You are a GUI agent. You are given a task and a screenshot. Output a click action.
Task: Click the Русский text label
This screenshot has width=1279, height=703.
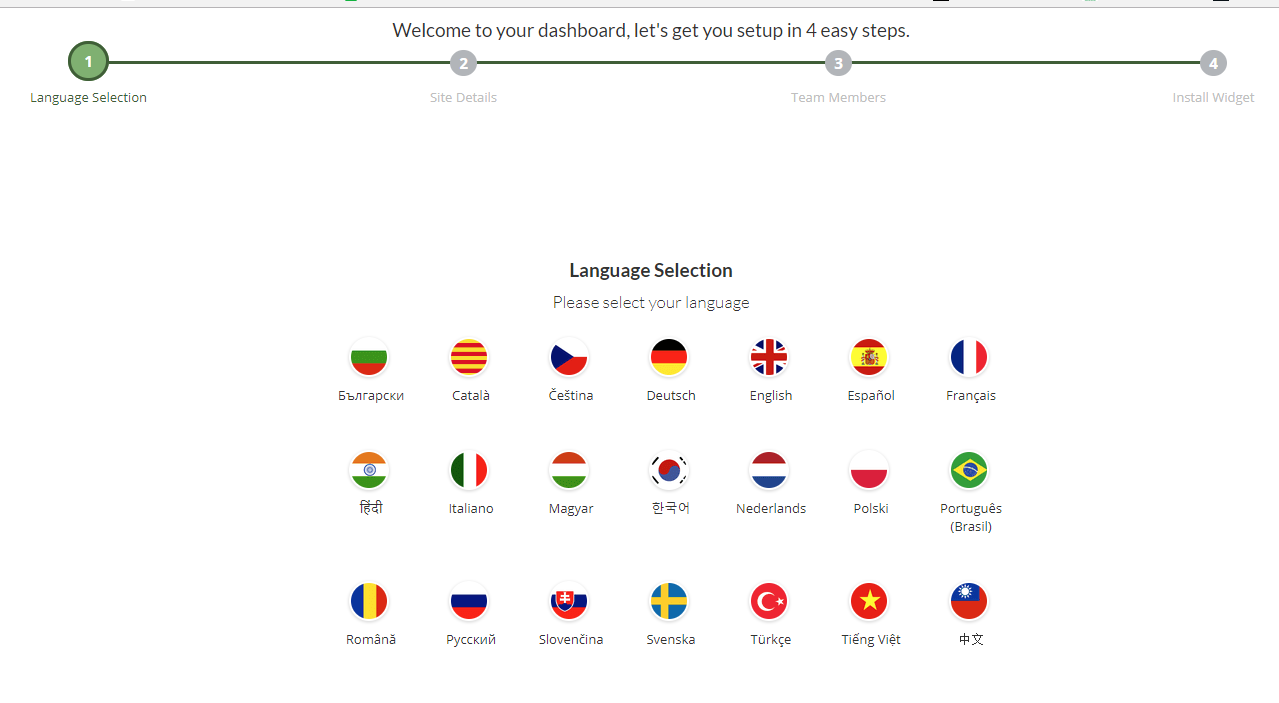(471, 640)
